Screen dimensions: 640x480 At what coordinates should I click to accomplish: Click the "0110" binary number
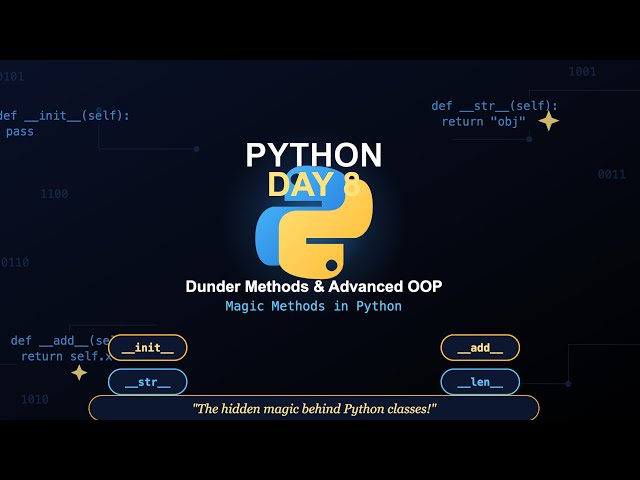click(x=15, y=262)
